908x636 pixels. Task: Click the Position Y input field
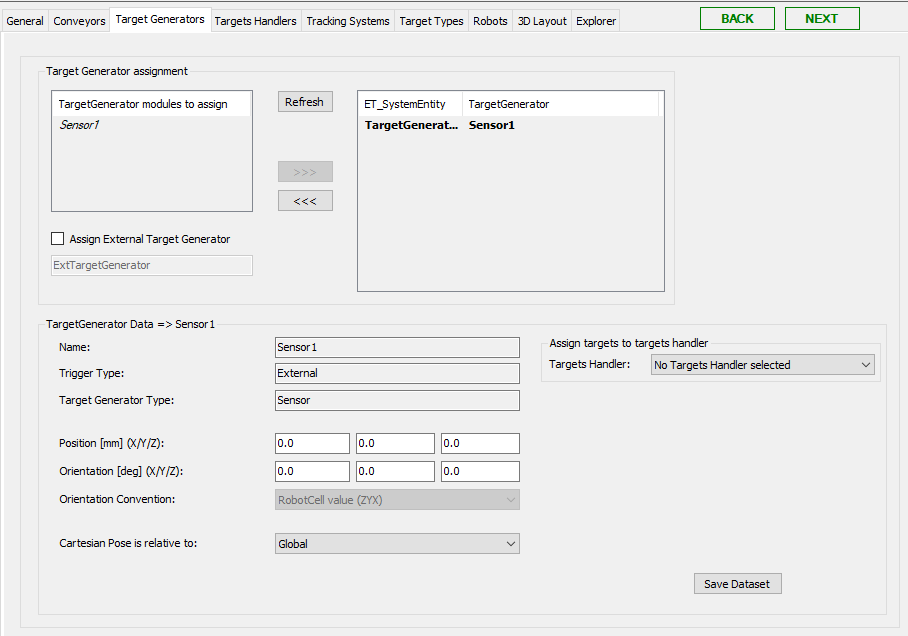pyautogui.click(x=394, y=443)
